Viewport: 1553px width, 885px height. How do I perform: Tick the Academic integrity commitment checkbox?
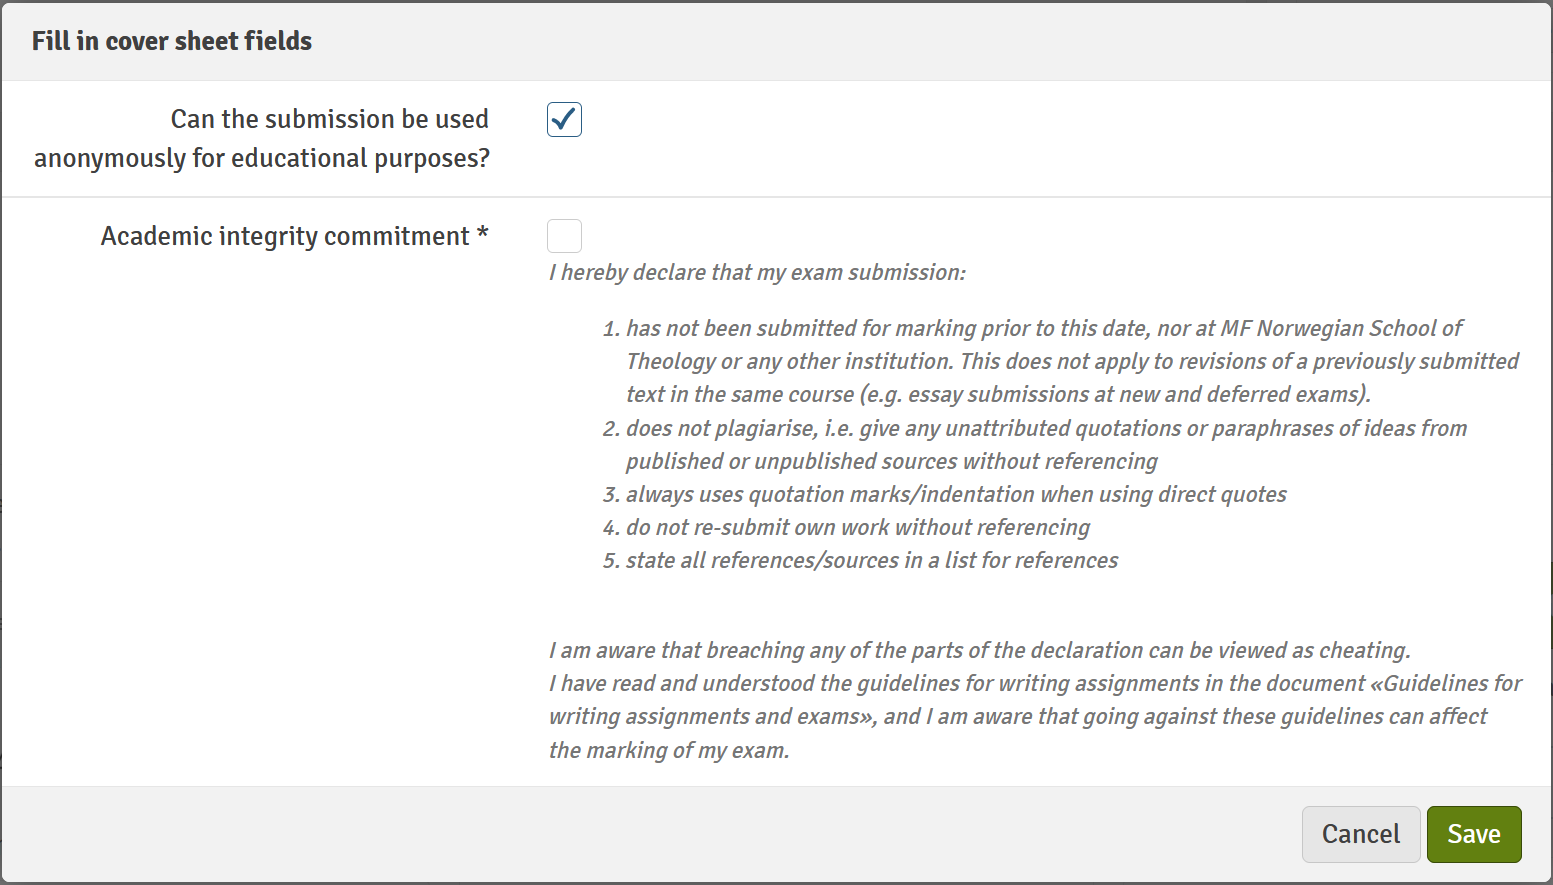(x=564, y=236)
